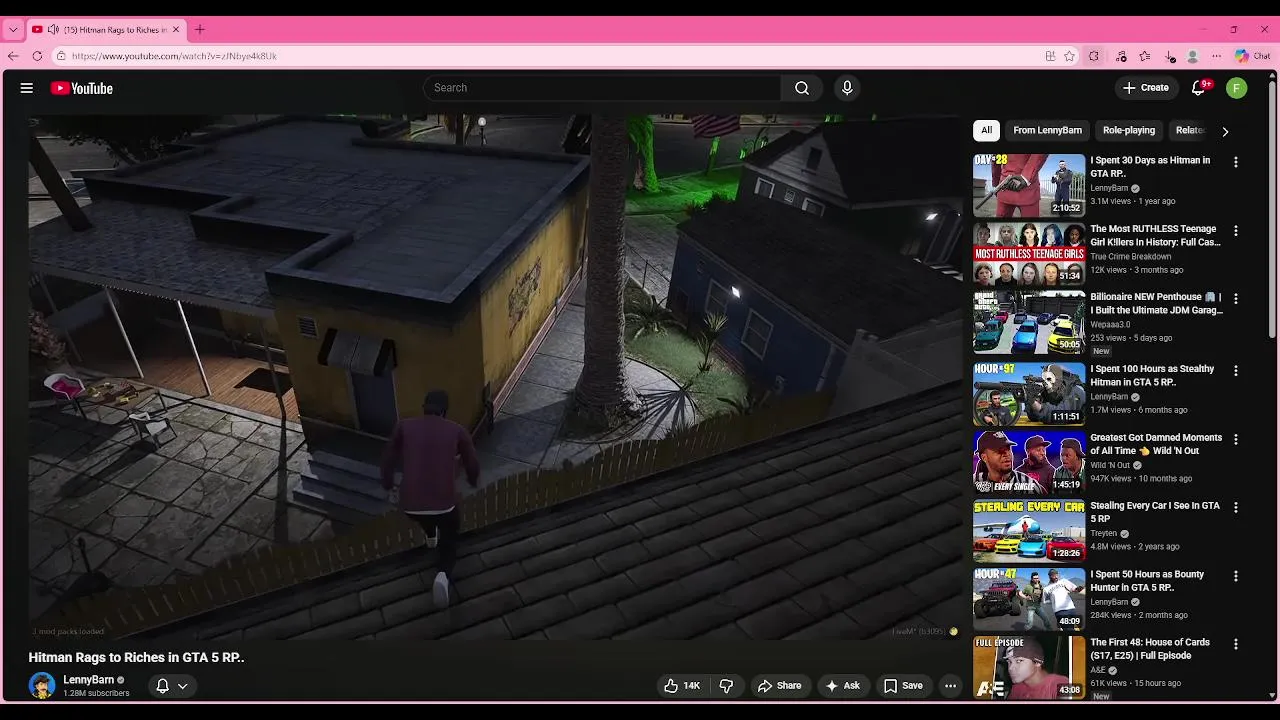The width and height of the screenshot is (1280, 720).
Task: Open options for I Spent 30 Days video
Action: [1236, 162]
